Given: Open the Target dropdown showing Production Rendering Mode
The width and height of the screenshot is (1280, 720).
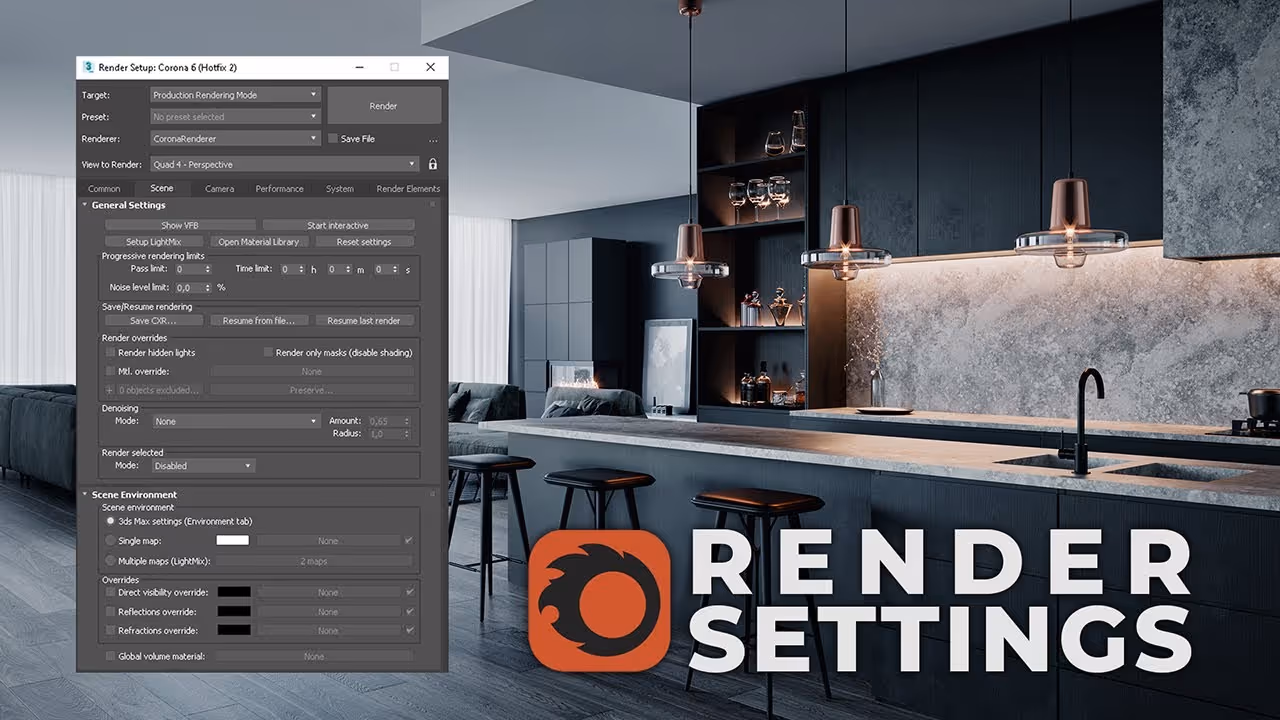Looking at the screenshot, I should 235,95.
